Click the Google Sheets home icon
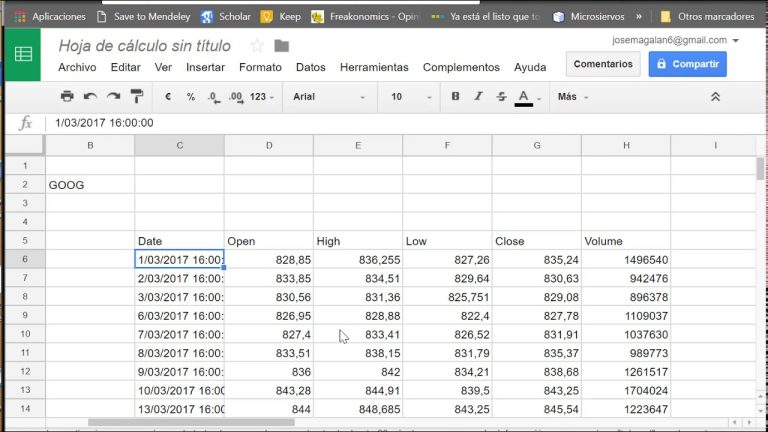 coord(23,54)
